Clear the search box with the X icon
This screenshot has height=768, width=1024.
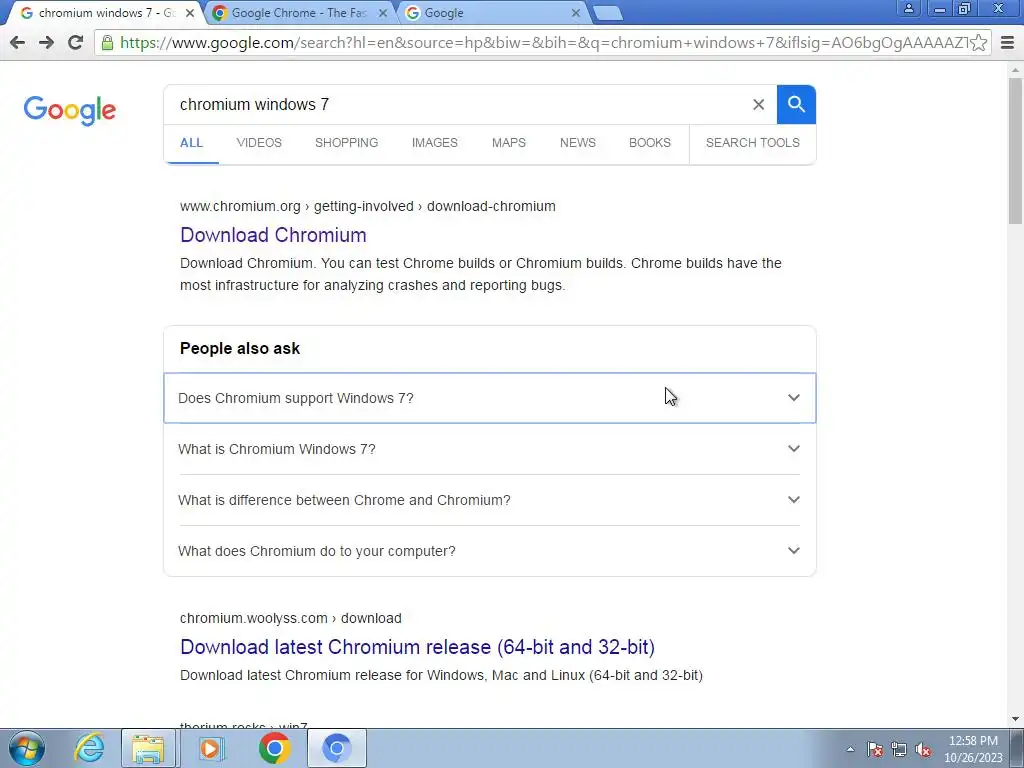coord(758,104)
